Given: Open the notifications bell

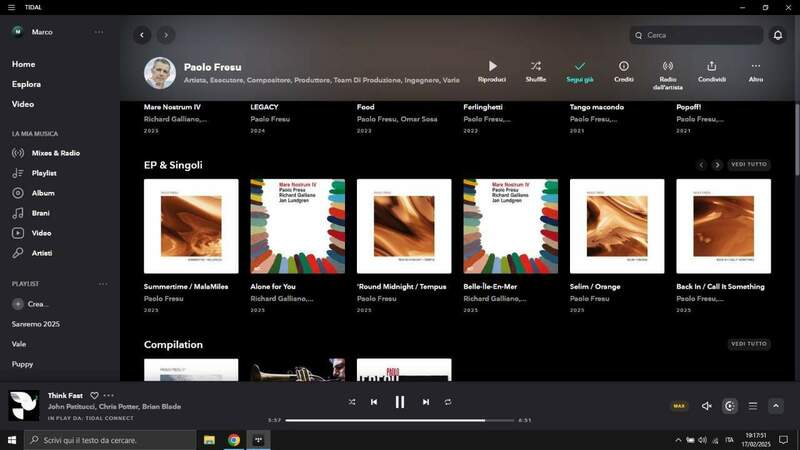Looking at the screenshot, I should pyautogui.click(x=778, y=35).
